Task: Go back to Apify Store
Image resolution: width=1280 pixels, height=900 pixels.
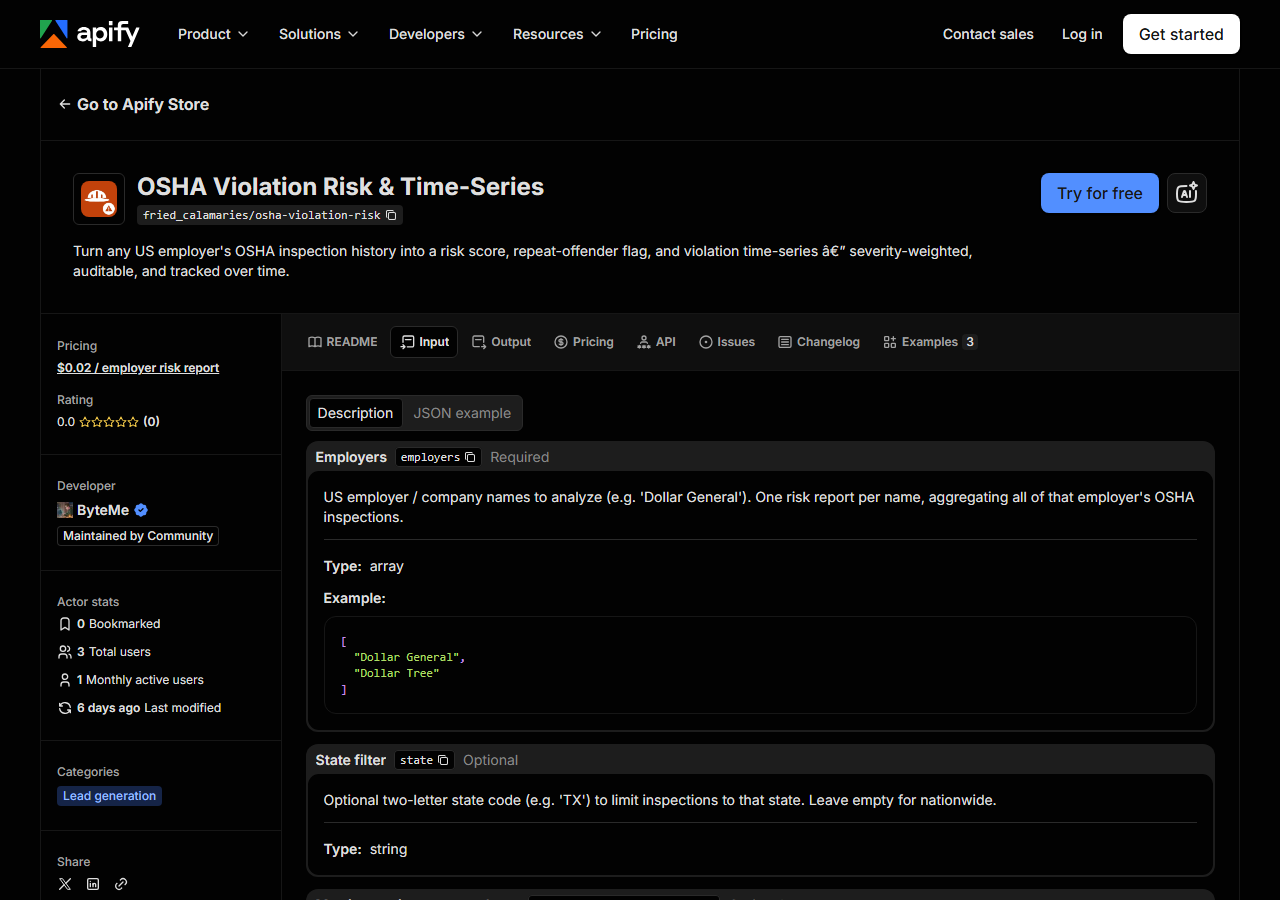Action: tap(134, 104)
